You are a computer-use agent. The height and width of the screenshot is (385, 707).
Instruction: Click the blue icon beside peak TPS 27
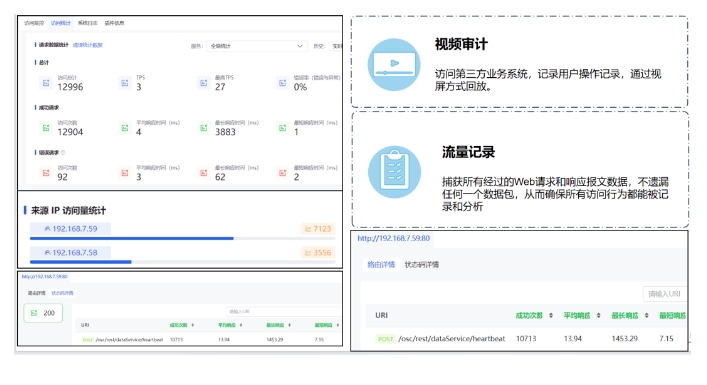tap(204, 83)
